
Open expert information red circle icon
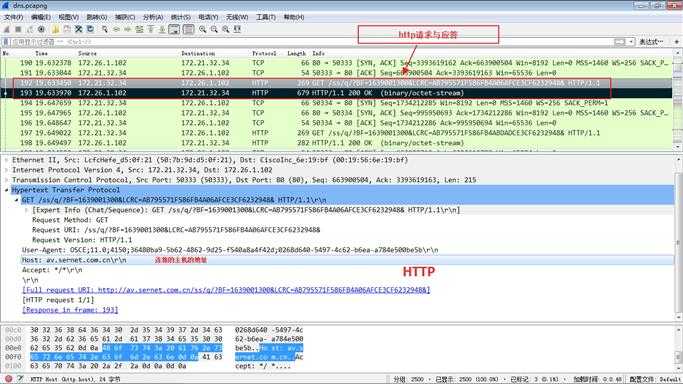(x=8, y=379)
